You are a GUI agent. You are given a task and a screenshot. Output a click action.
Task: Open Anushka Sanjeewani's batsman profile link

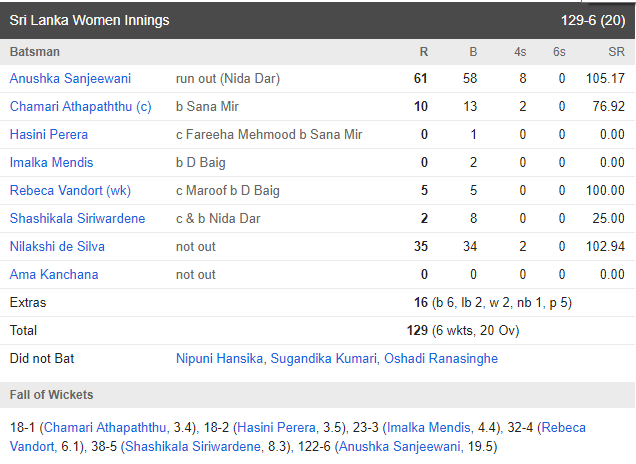click(x=70, y=78)
